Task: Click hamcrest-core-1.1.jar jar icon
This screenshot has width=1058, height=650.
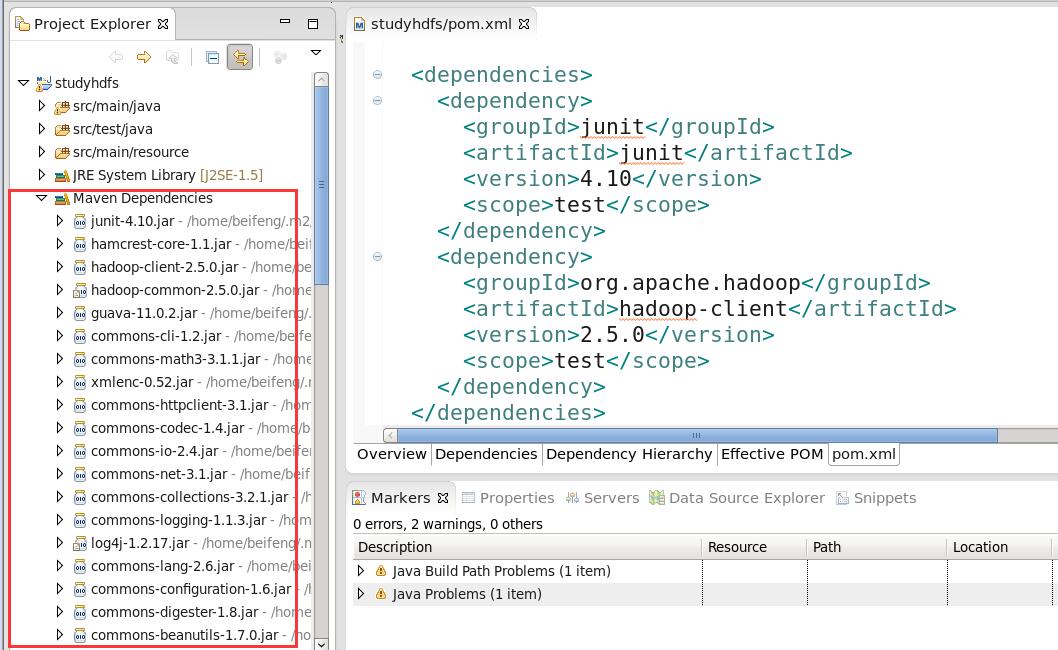Action: (x=80, y=244)
